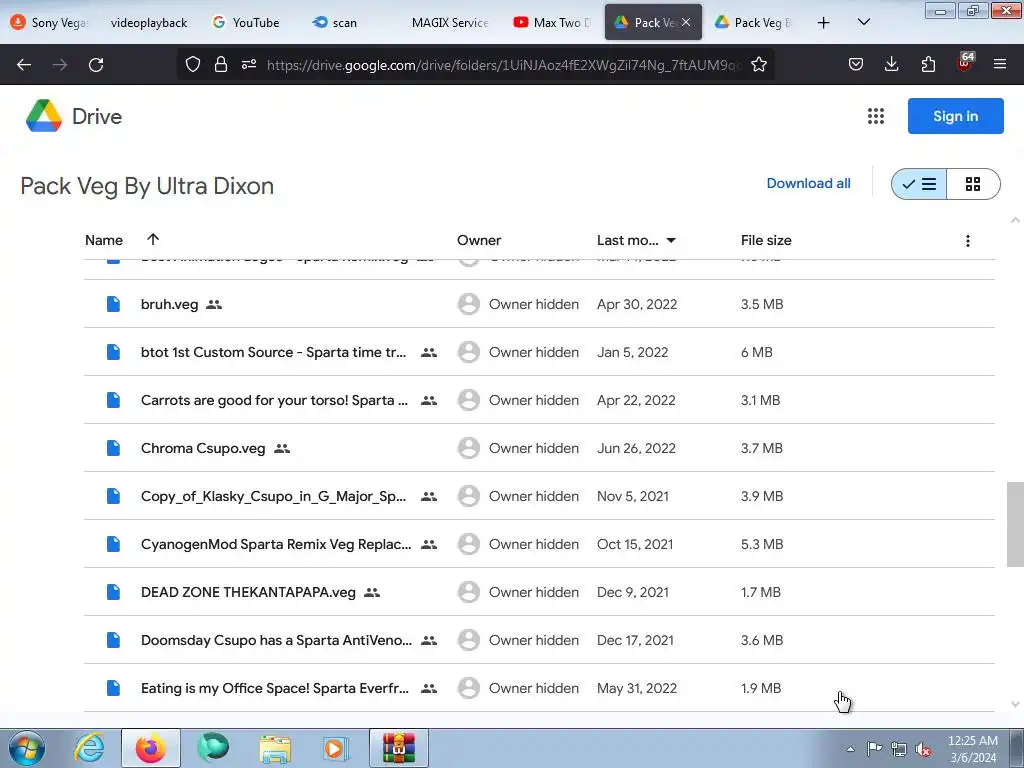This screenshot has height=768, width=1024.
Task: Click the Action Center flag tray icon
Action: tap(874, 749)
